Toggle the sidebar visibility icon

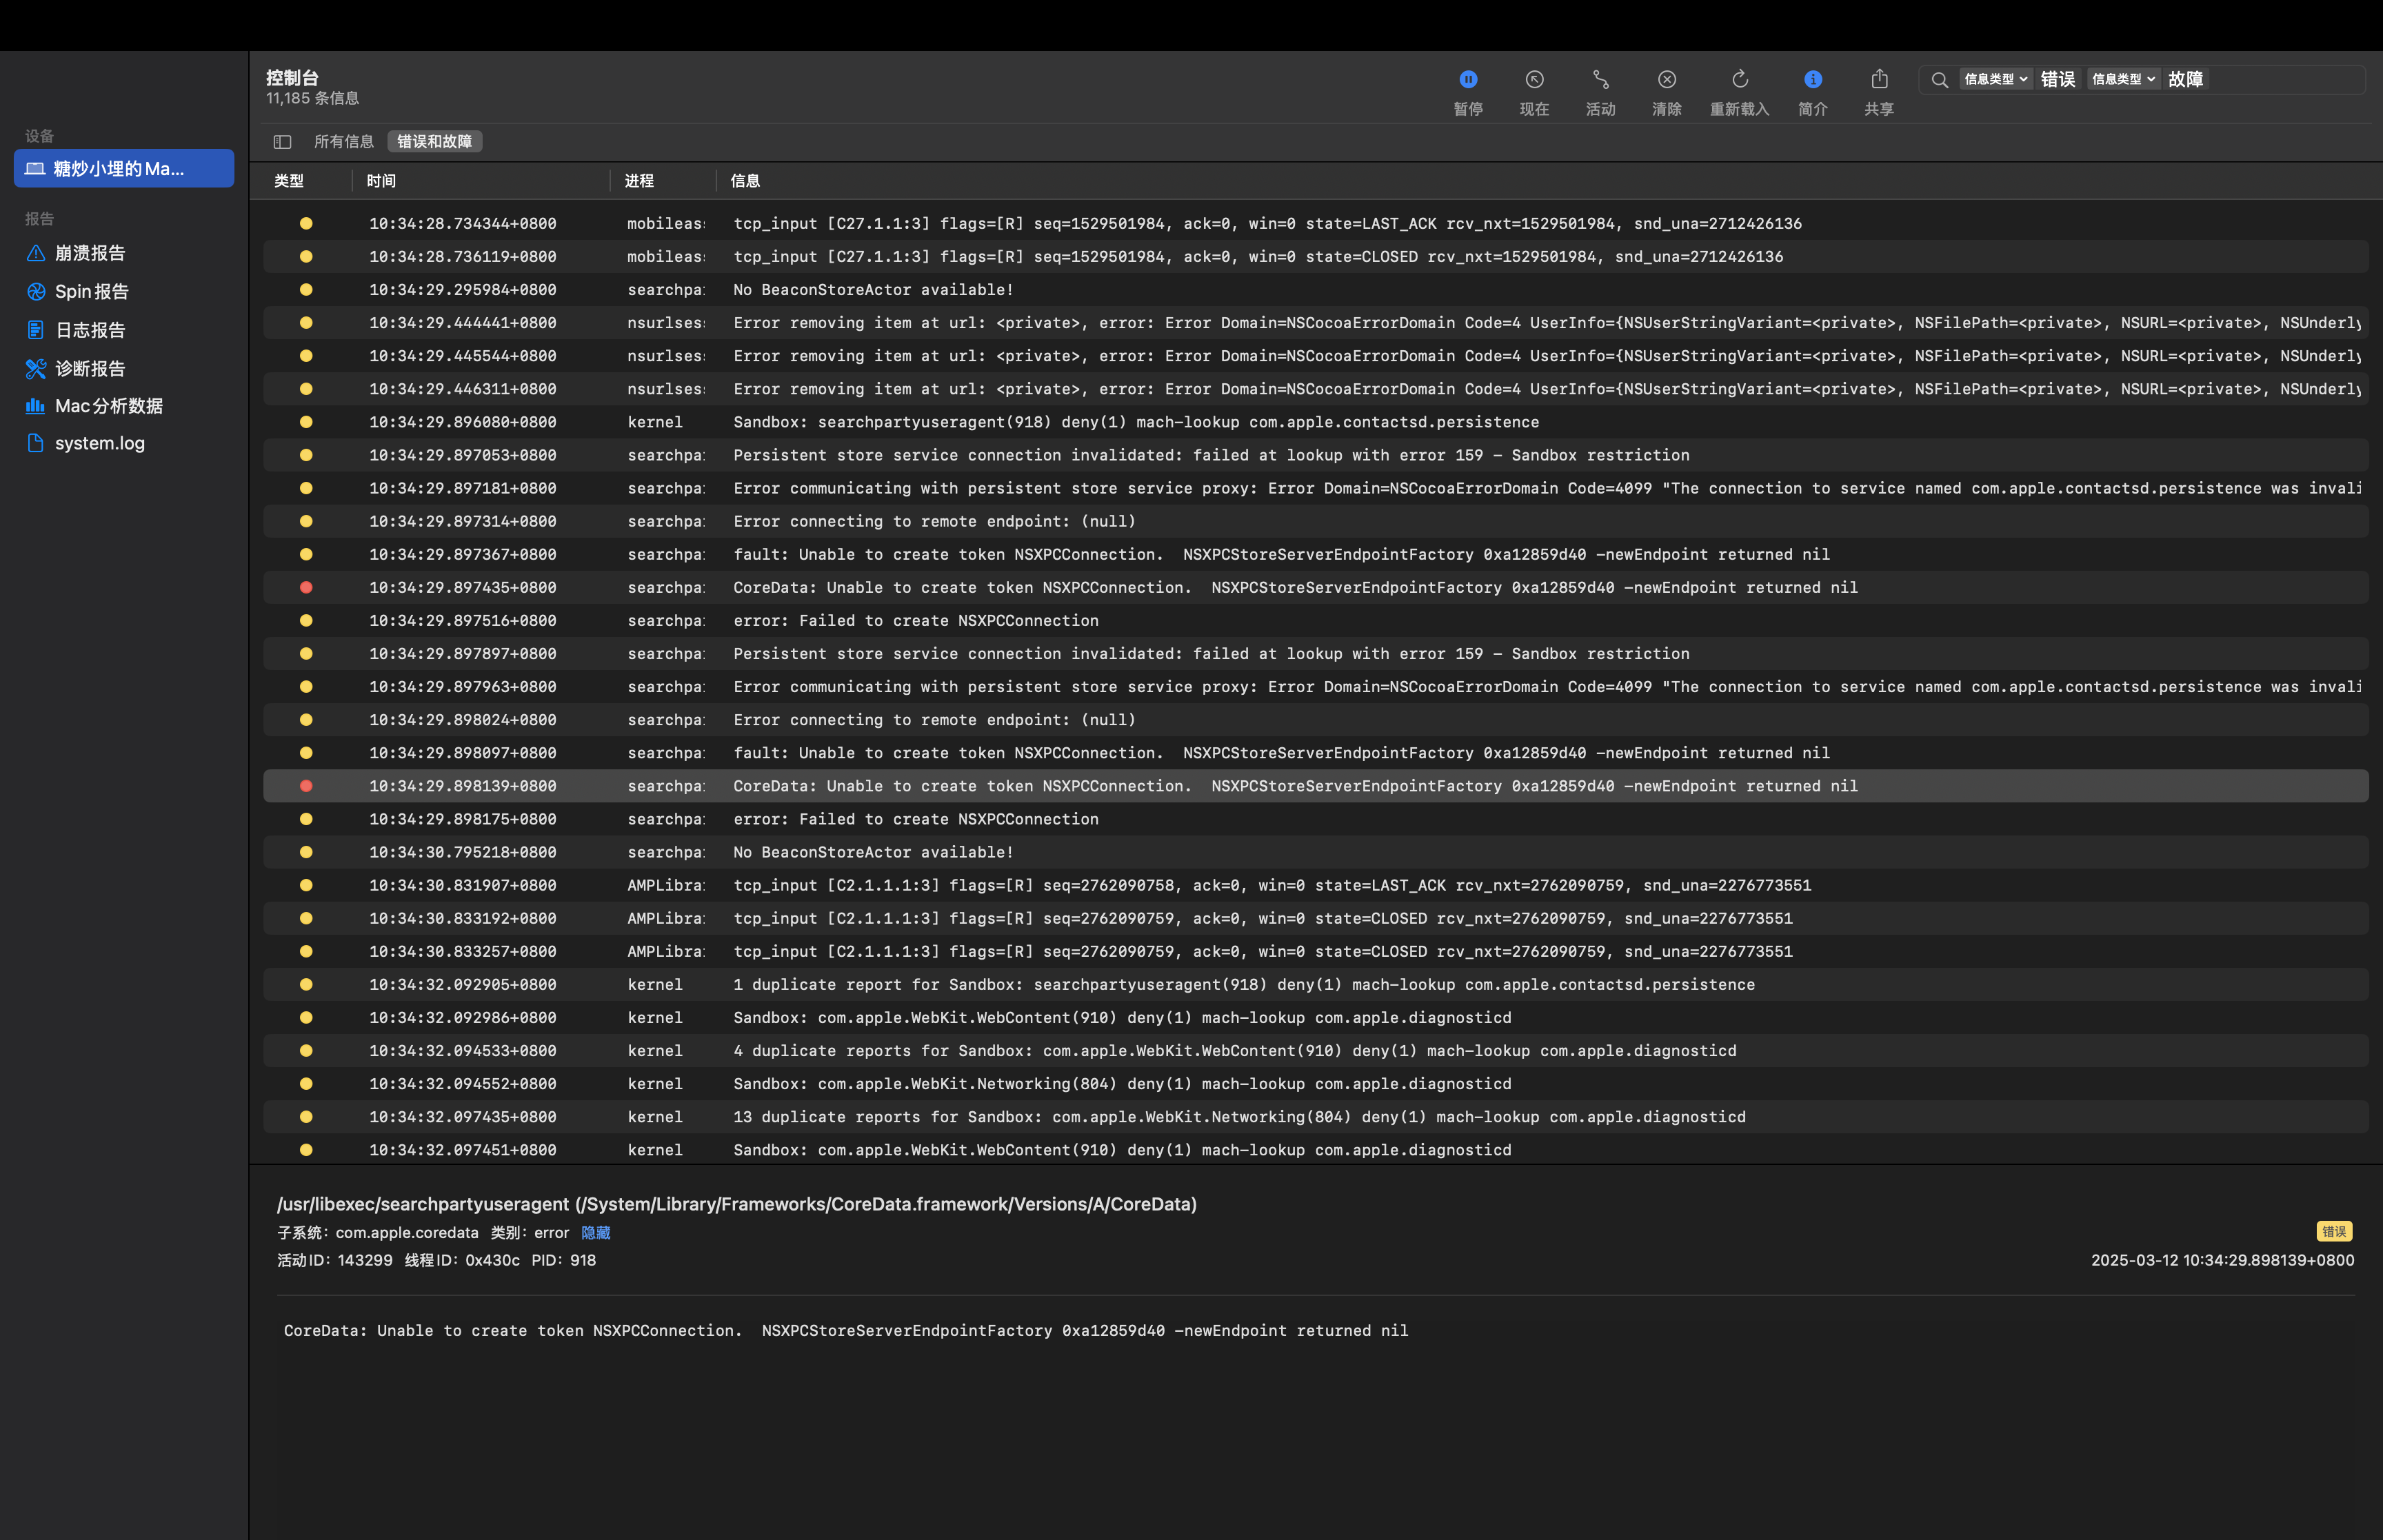point(282,142)
